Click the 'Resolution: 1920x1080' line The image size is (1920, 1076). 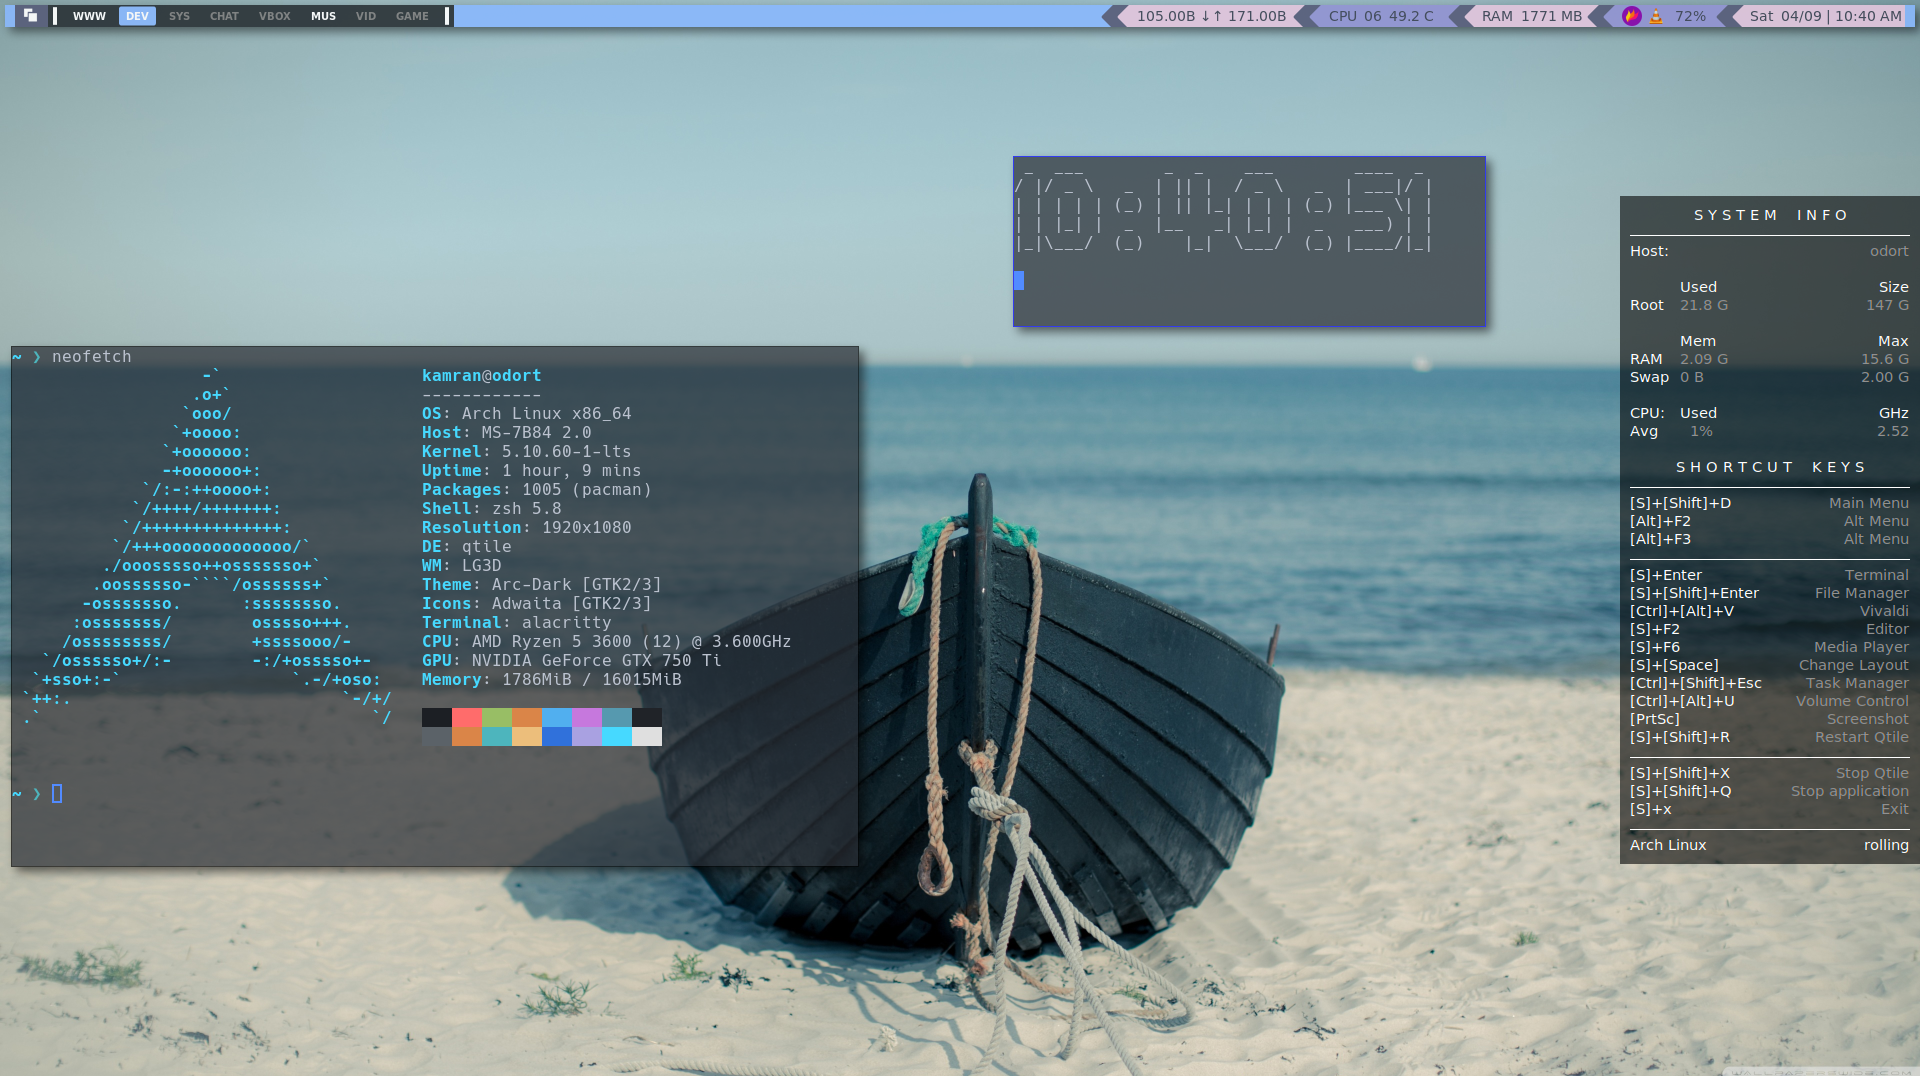(527, 527)
